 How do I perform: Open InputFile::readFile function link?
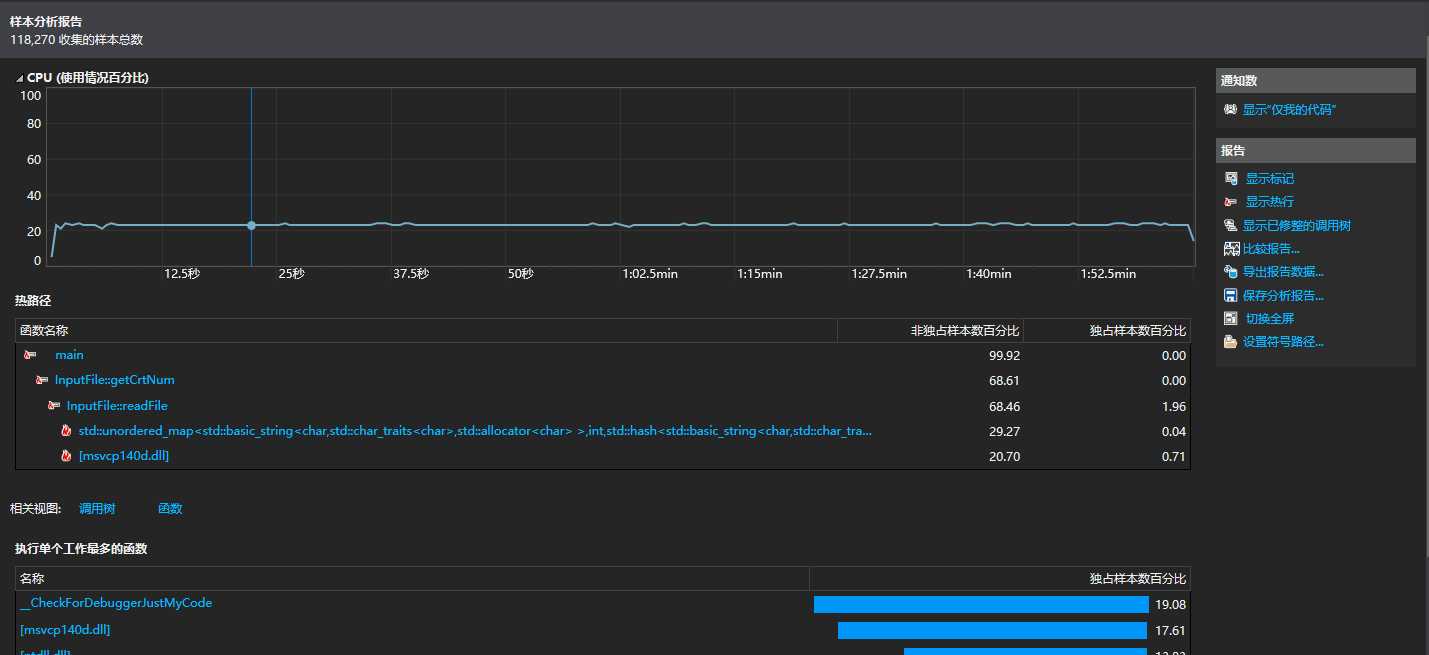(117, 406)
